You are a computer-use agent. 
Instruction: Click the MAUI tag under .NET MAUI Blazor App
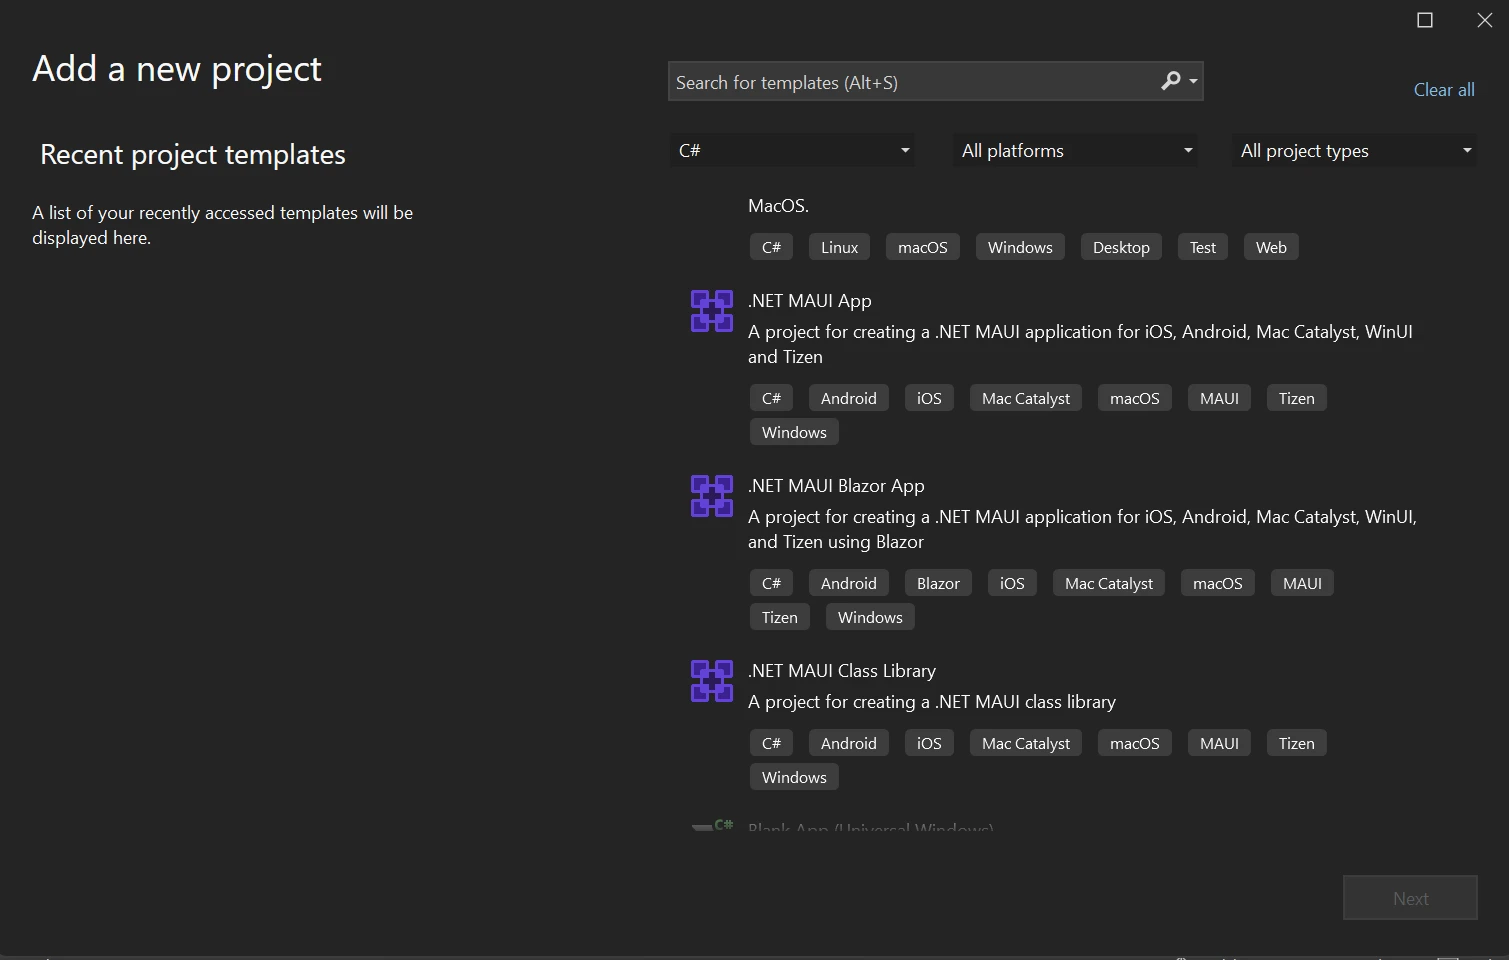coord(1302,583)
